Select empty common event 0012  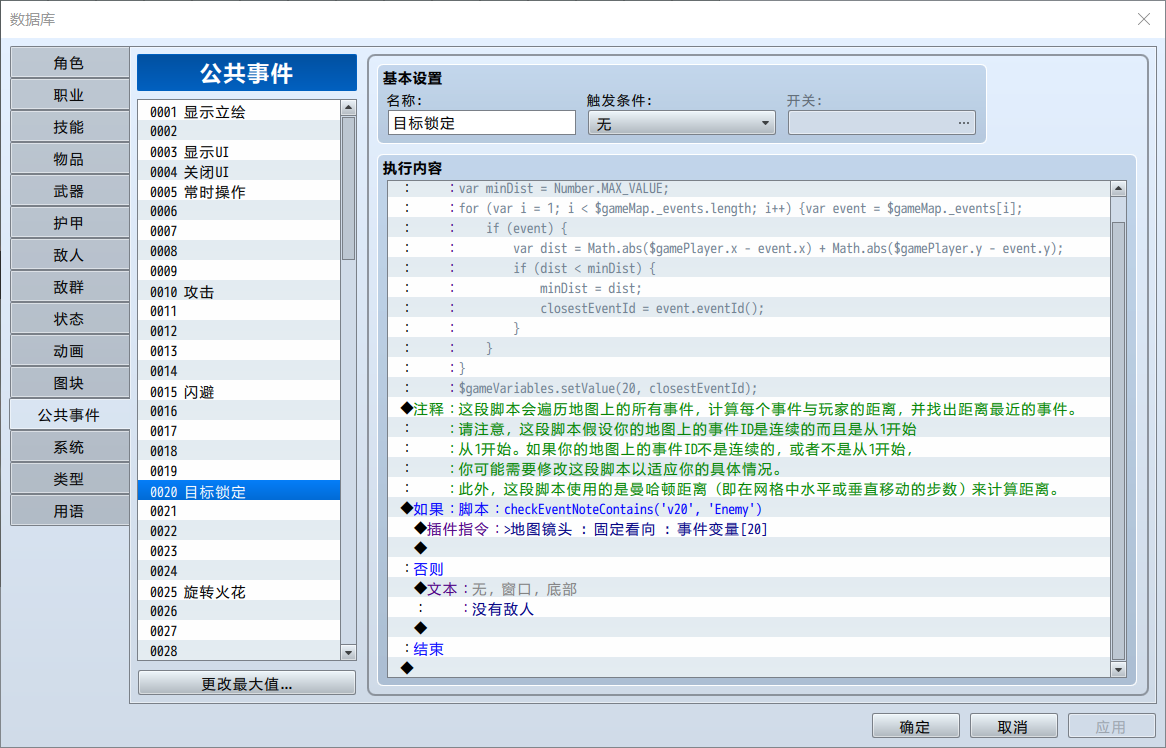tap(239, 332)
